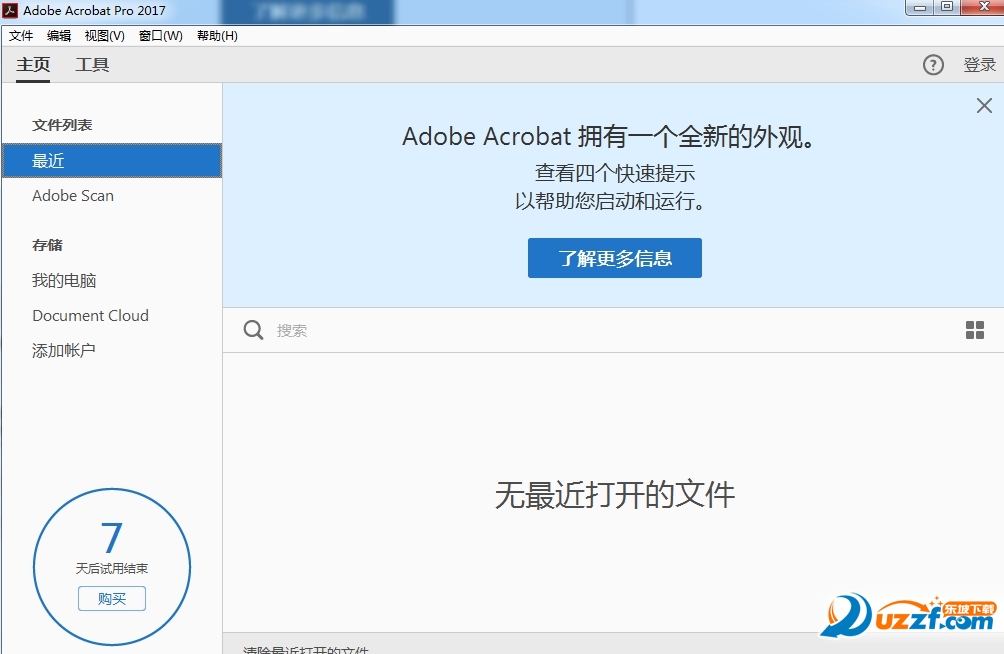Close the new look banner
Screen dimensions: 1004x654
point(984,106)
